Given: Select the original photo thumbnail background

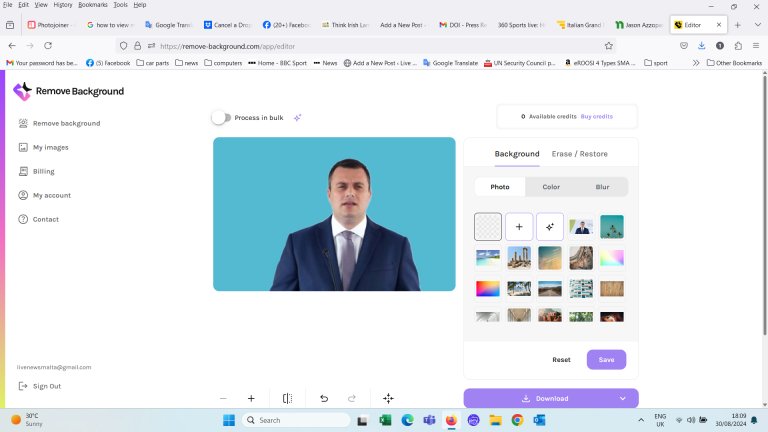Looking at the screenshot, I should [x=581, y=227].
